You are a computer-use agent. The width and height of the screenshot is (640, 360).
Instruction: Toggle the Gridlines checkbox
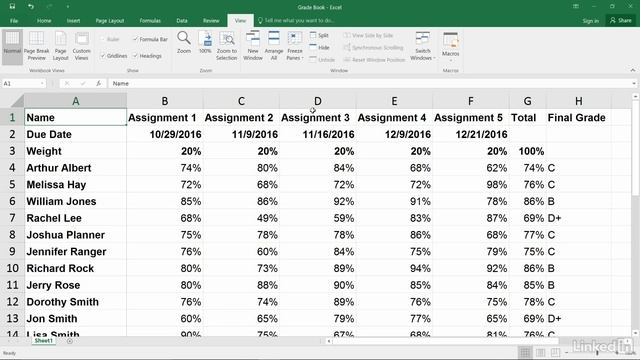coord(114,56)
